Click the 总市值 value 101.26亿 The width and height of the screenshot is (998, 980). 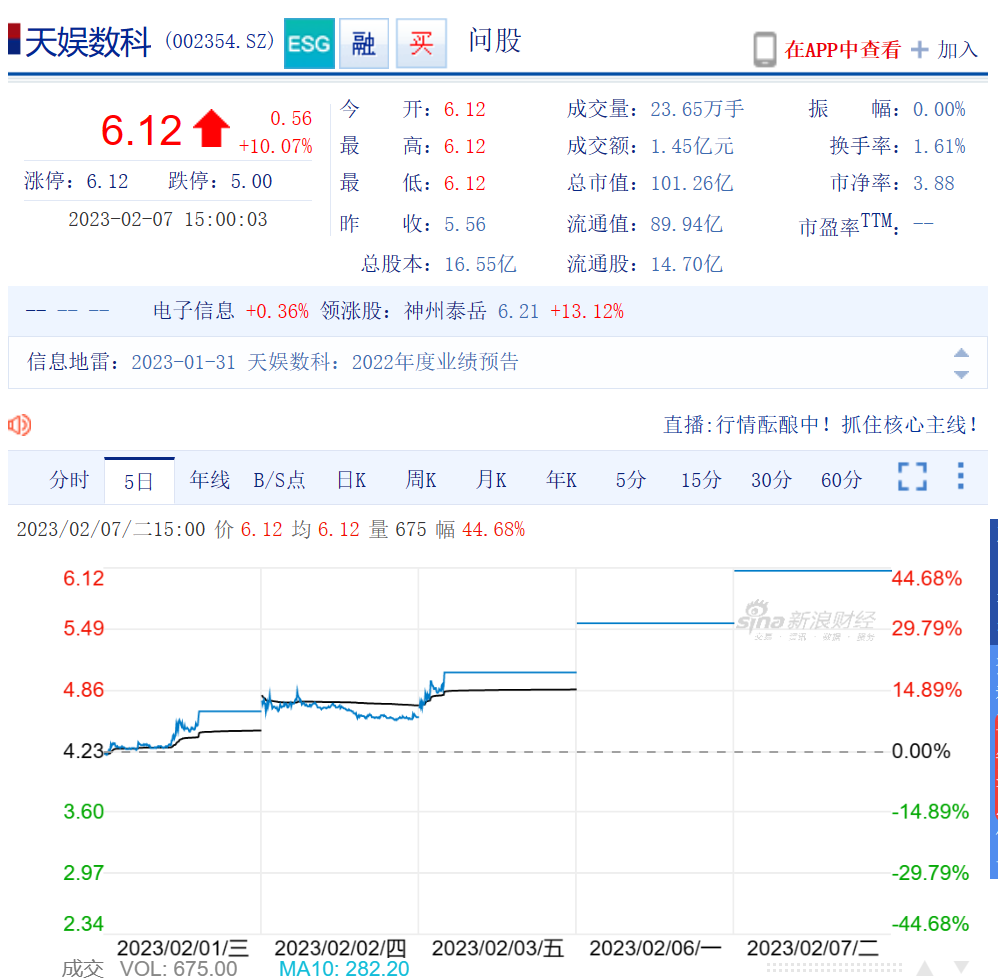click(x=692, y=183)
